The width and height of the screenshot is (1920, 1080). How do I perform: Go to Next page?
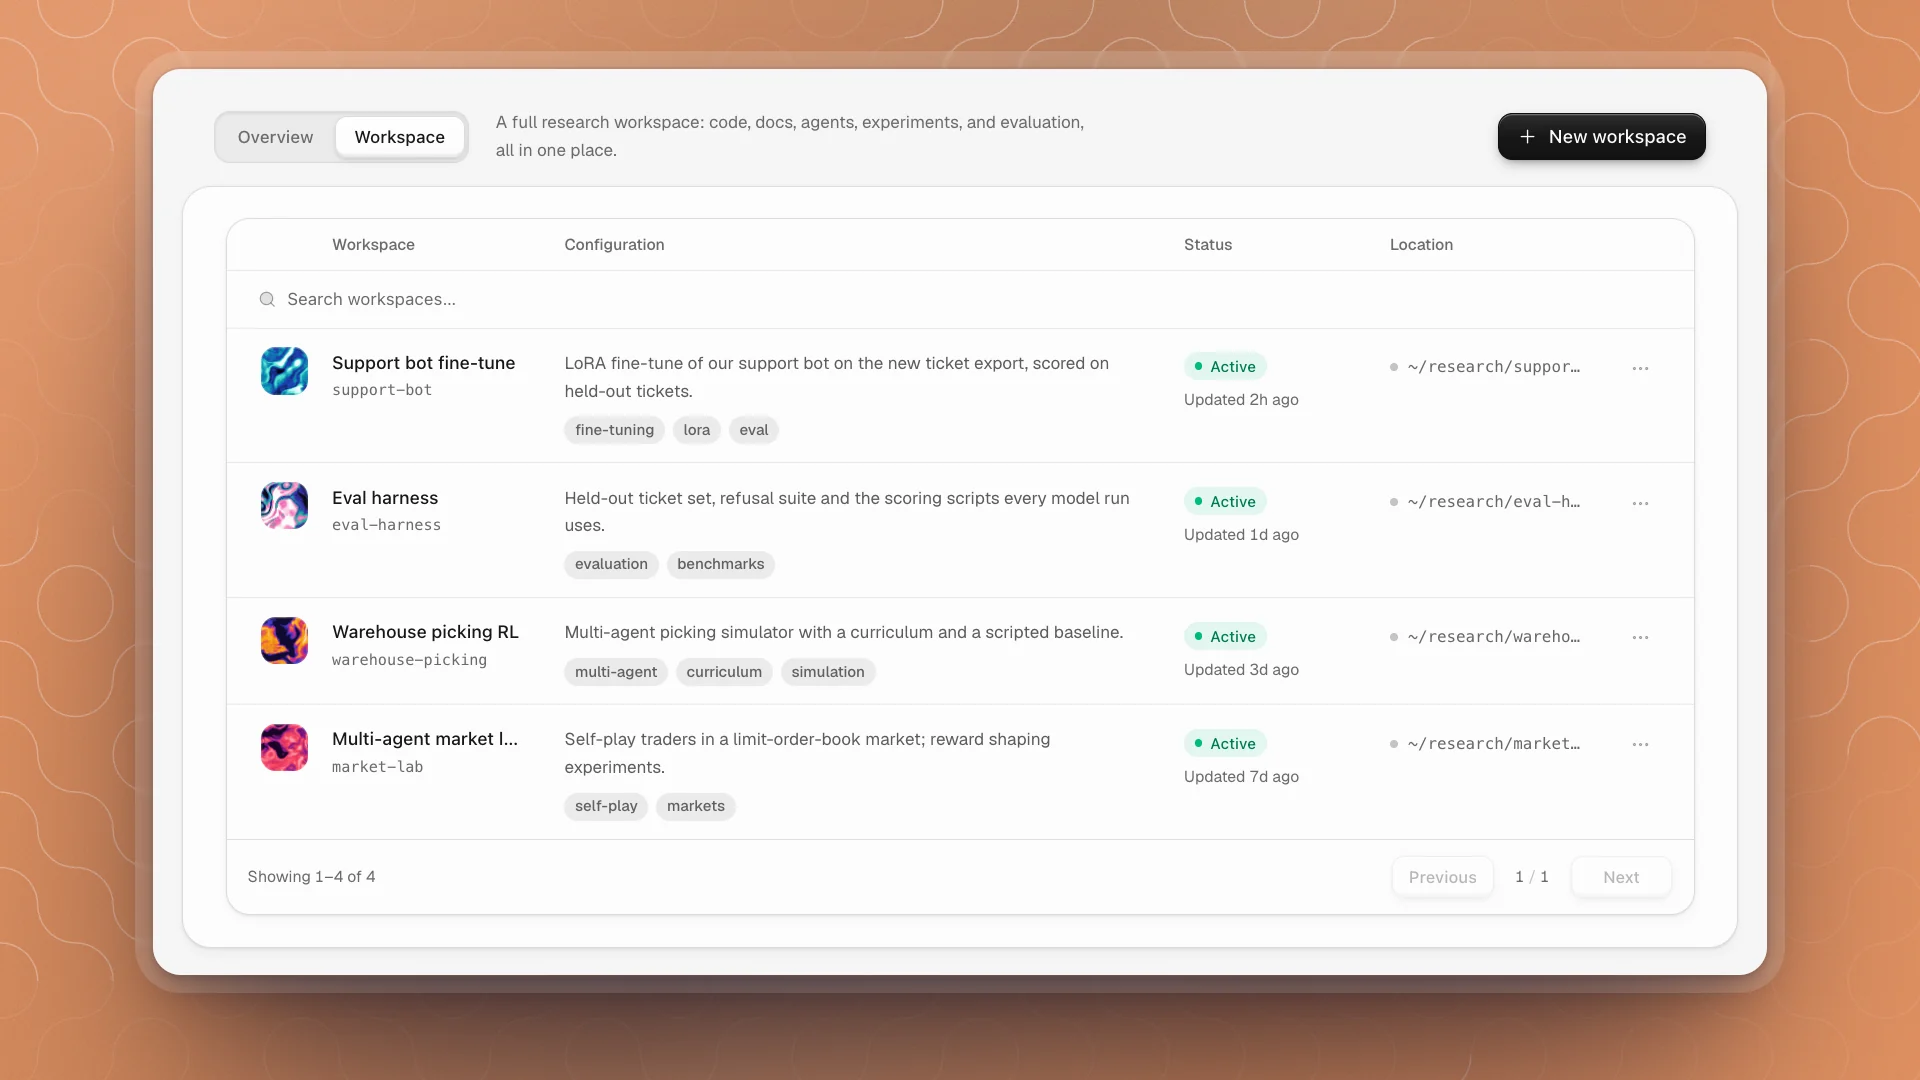(1621, 877)
